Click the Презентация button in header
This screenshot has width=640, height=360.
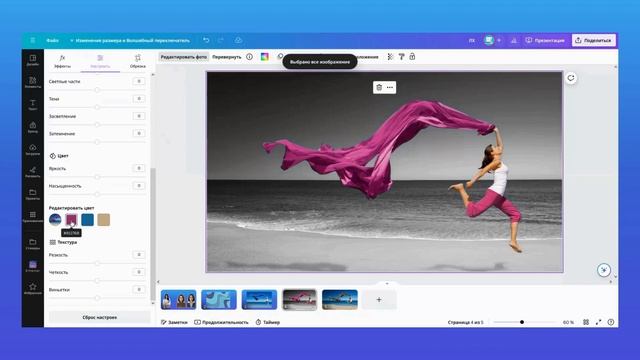coord(545,40)
